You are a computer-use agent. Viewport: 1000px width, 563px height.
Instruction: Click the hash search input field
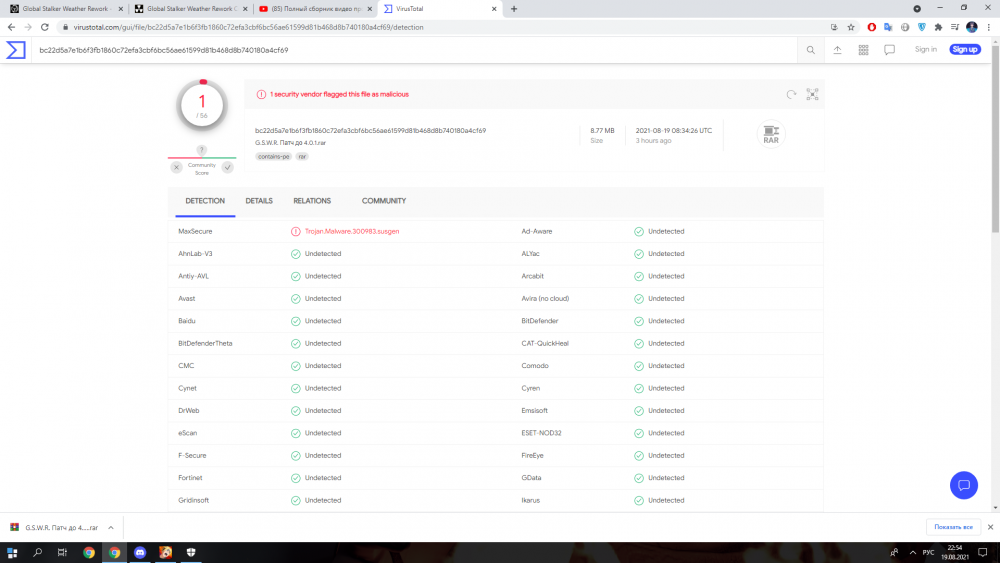400,50
